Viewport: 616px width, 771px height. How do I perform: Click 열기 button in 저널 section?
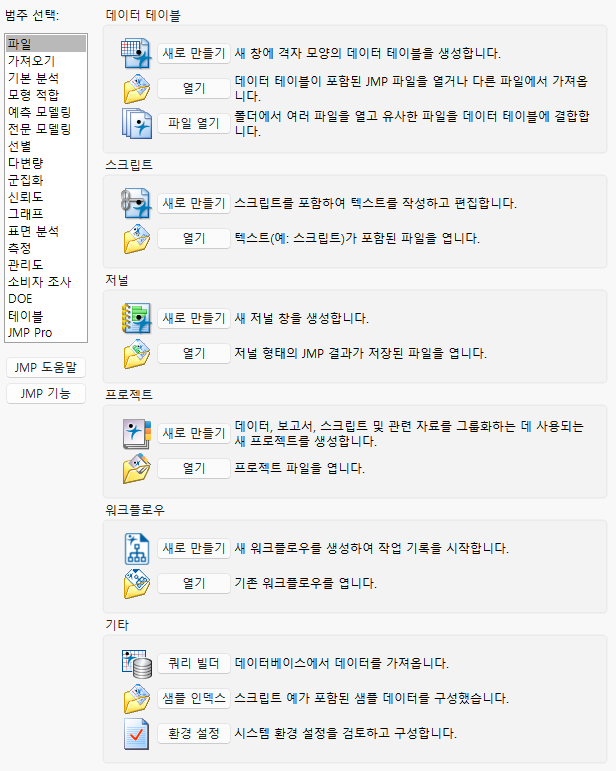194,354
